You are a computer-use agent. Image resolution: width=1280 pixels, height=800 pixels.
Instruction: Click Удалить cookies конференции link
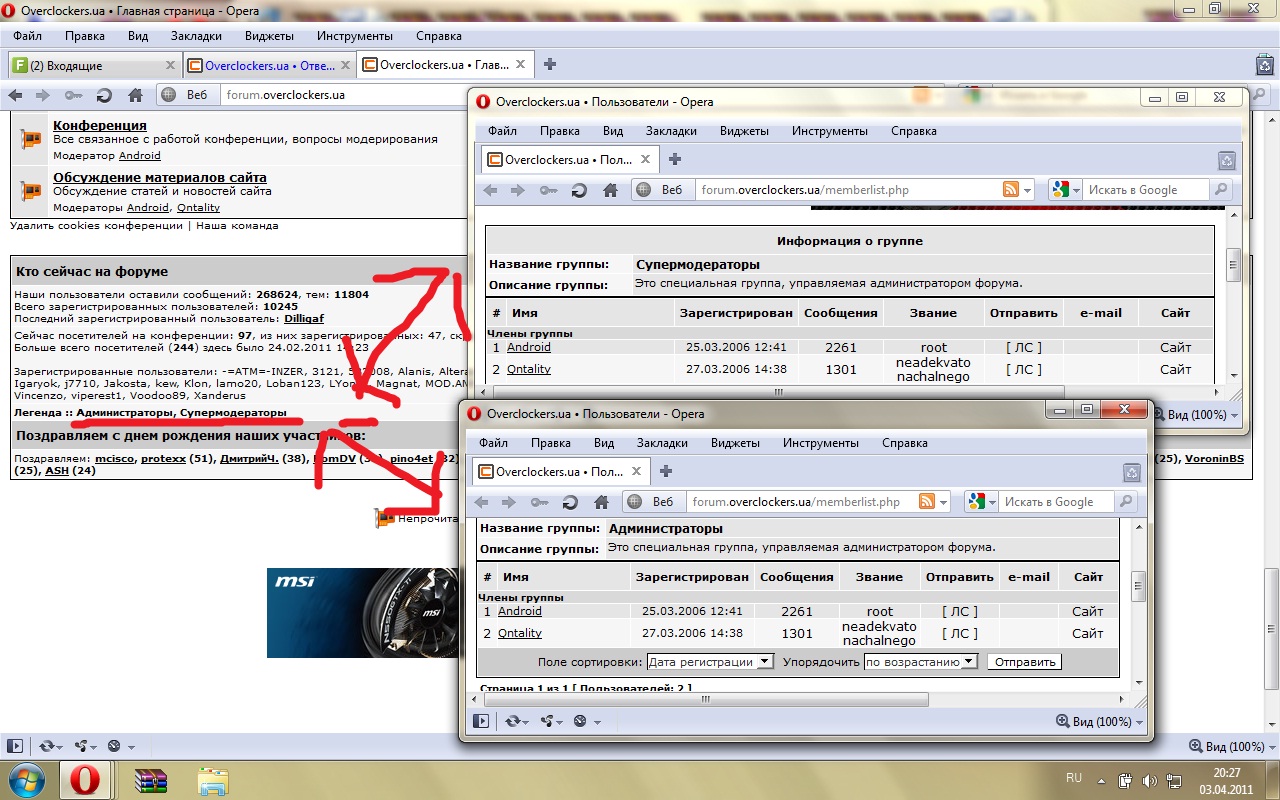97,226
